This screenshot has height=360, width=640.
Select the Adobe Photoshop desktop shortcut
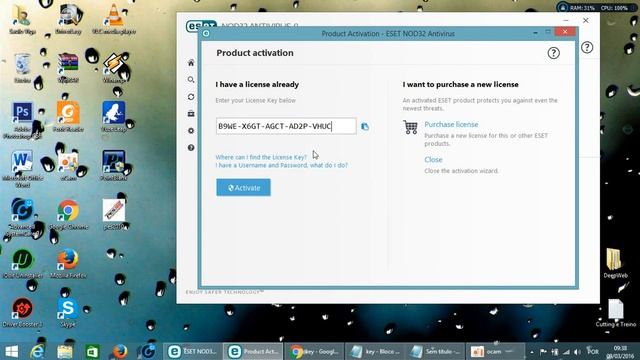(x=22, y=120)
